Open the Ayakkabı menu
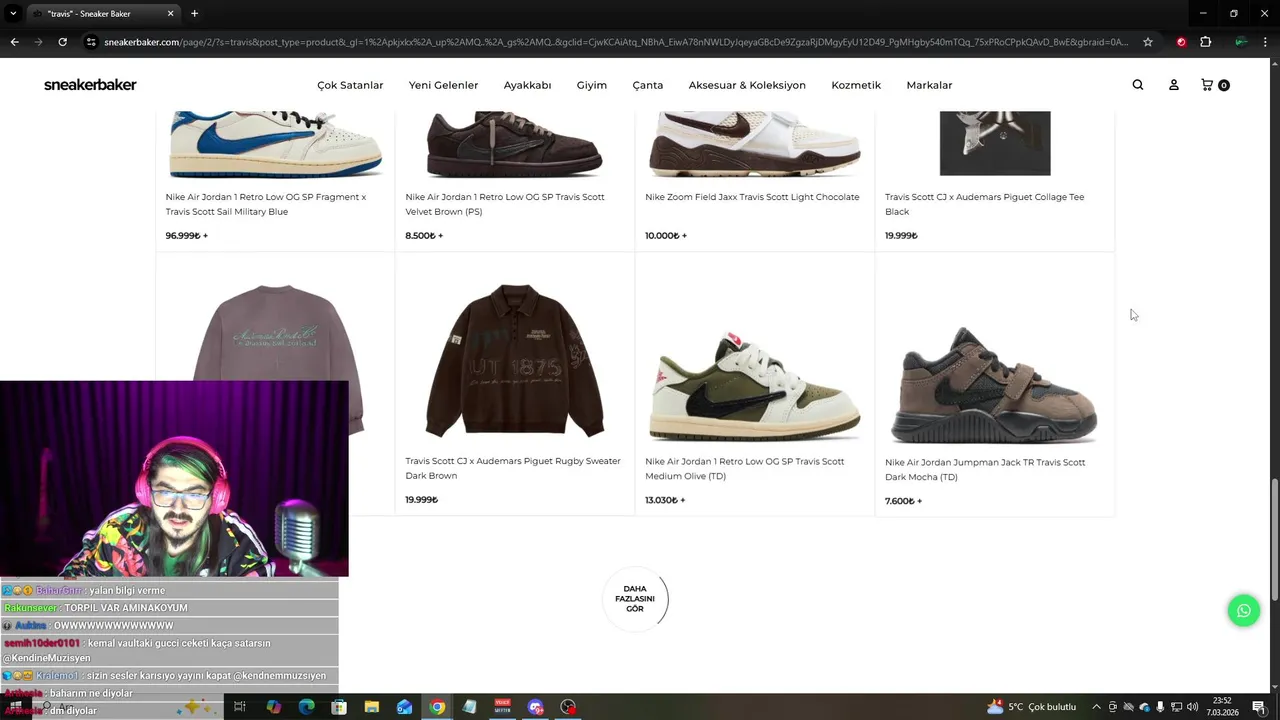This screenshot has height=720, width=1280. click(x=527, y=85)
